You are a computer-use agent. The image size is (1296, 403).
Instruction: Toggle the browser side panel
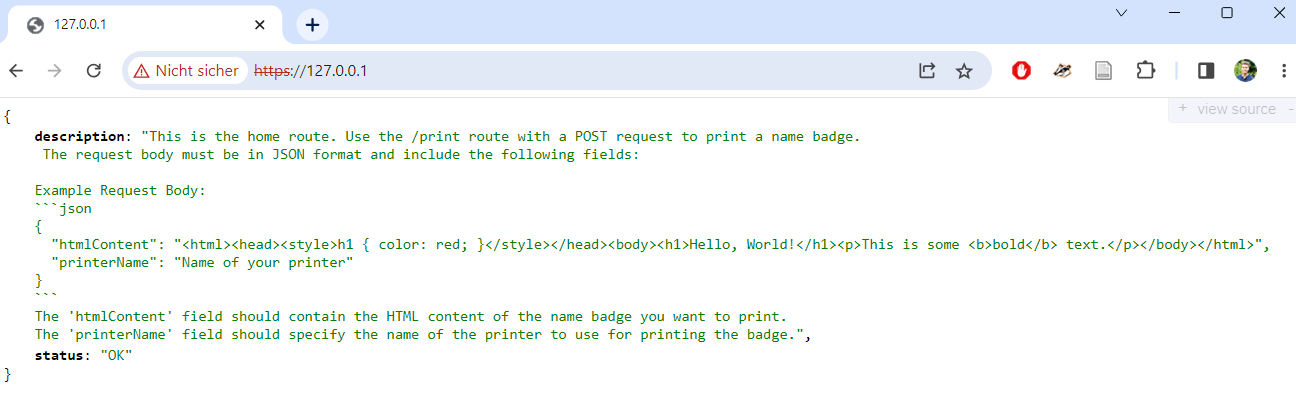tap(1206, 71)
